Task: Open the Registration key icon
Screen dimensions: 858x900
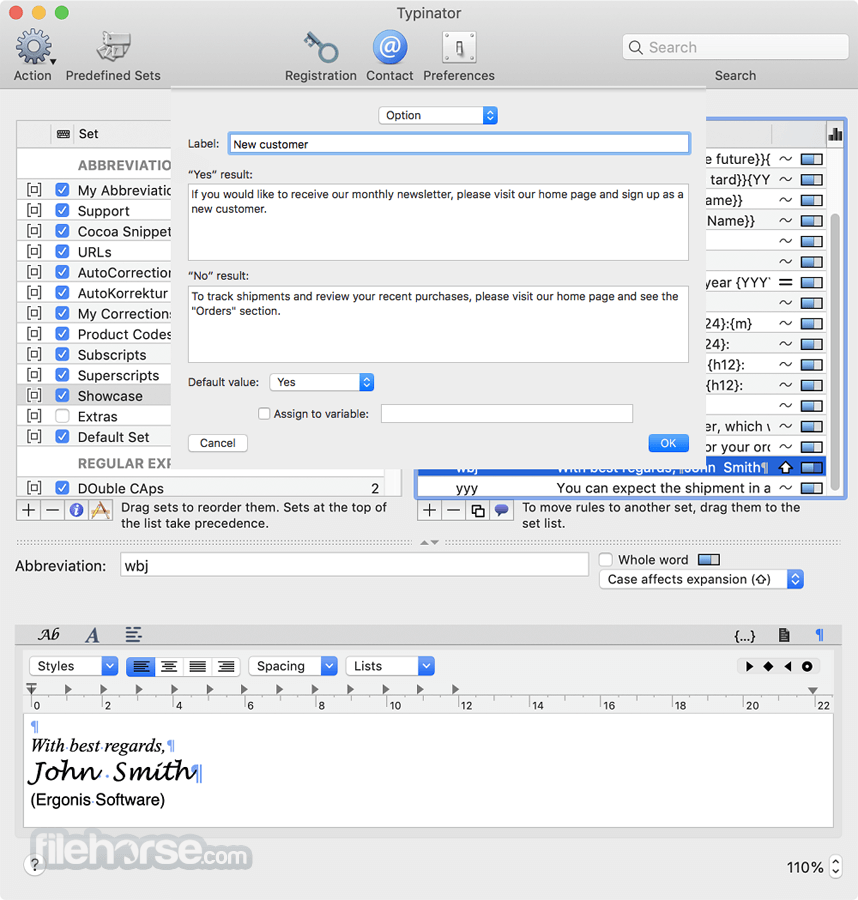Action: 320,46
